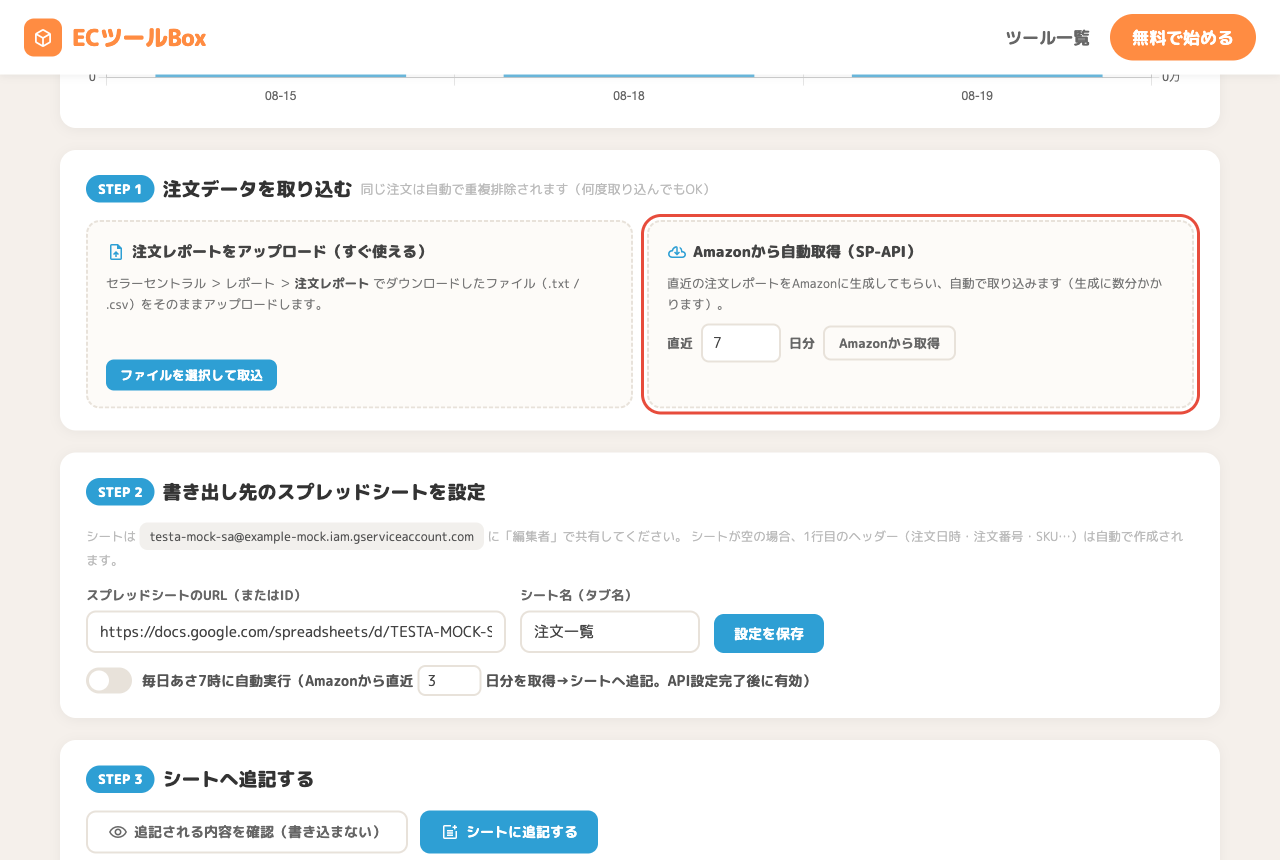Focus the スプレッドシートのURL input field
Screen dimensions: 1280x860
[x=296, y=632]
